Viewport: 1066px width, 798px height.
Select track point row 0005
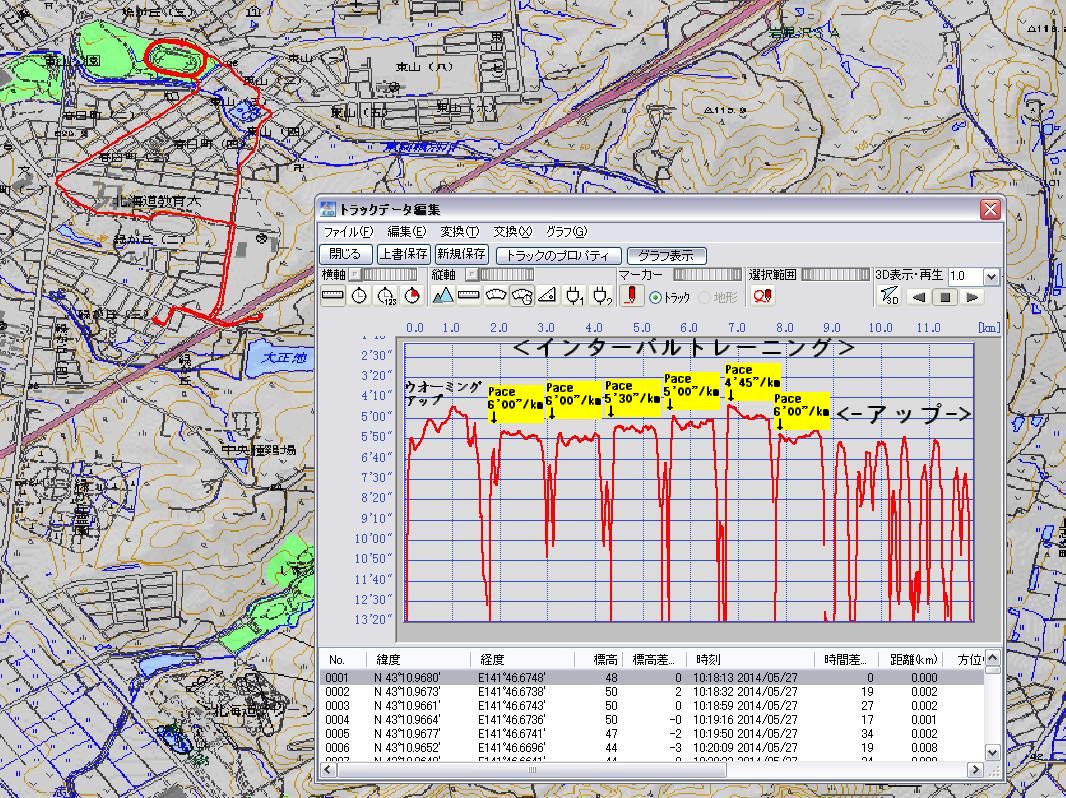click(652, 733)
